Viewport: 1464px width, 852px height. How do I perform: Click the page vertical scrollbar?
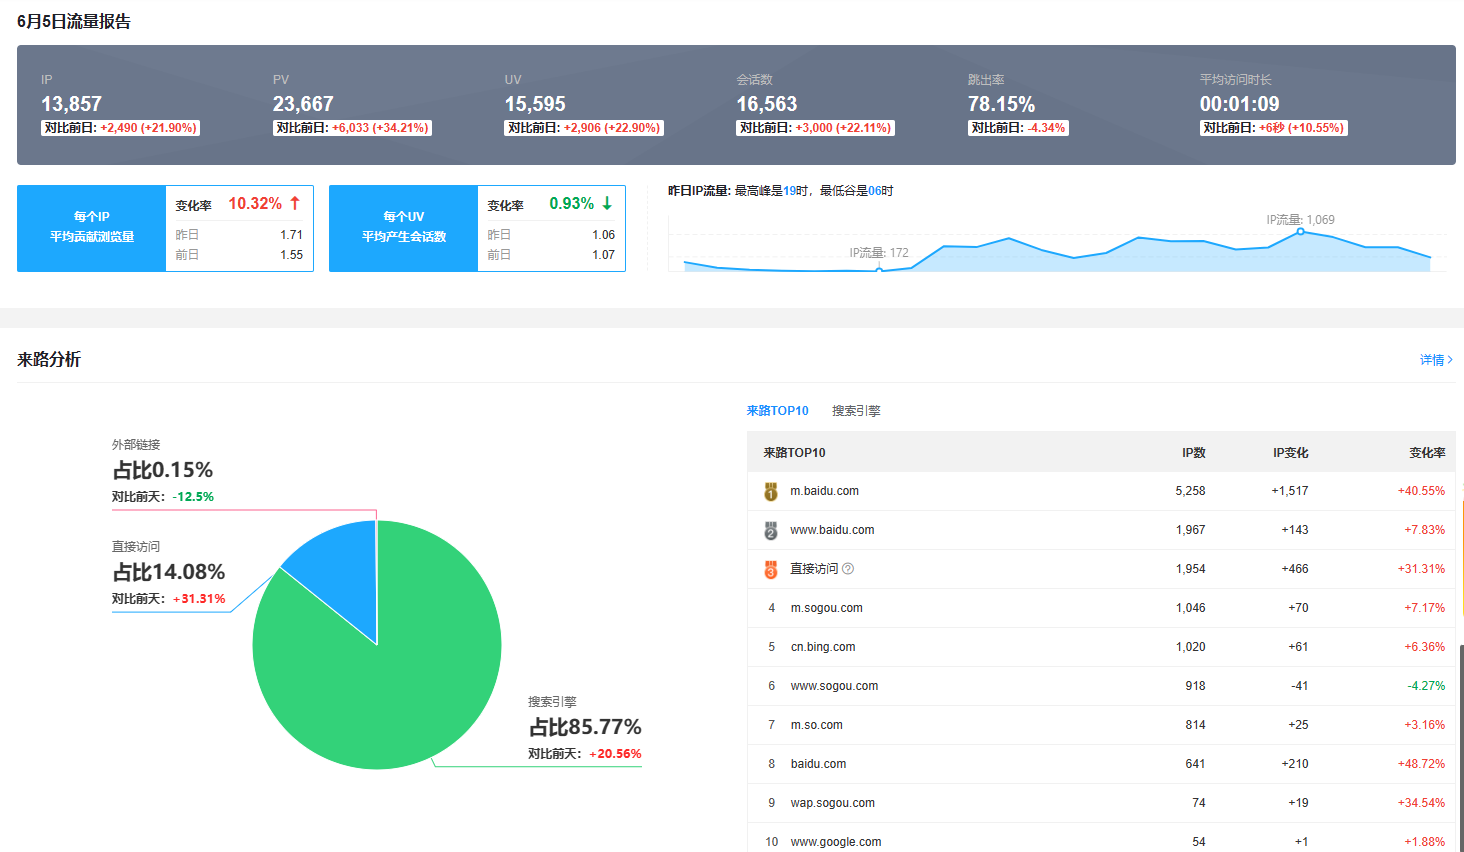1461,748
